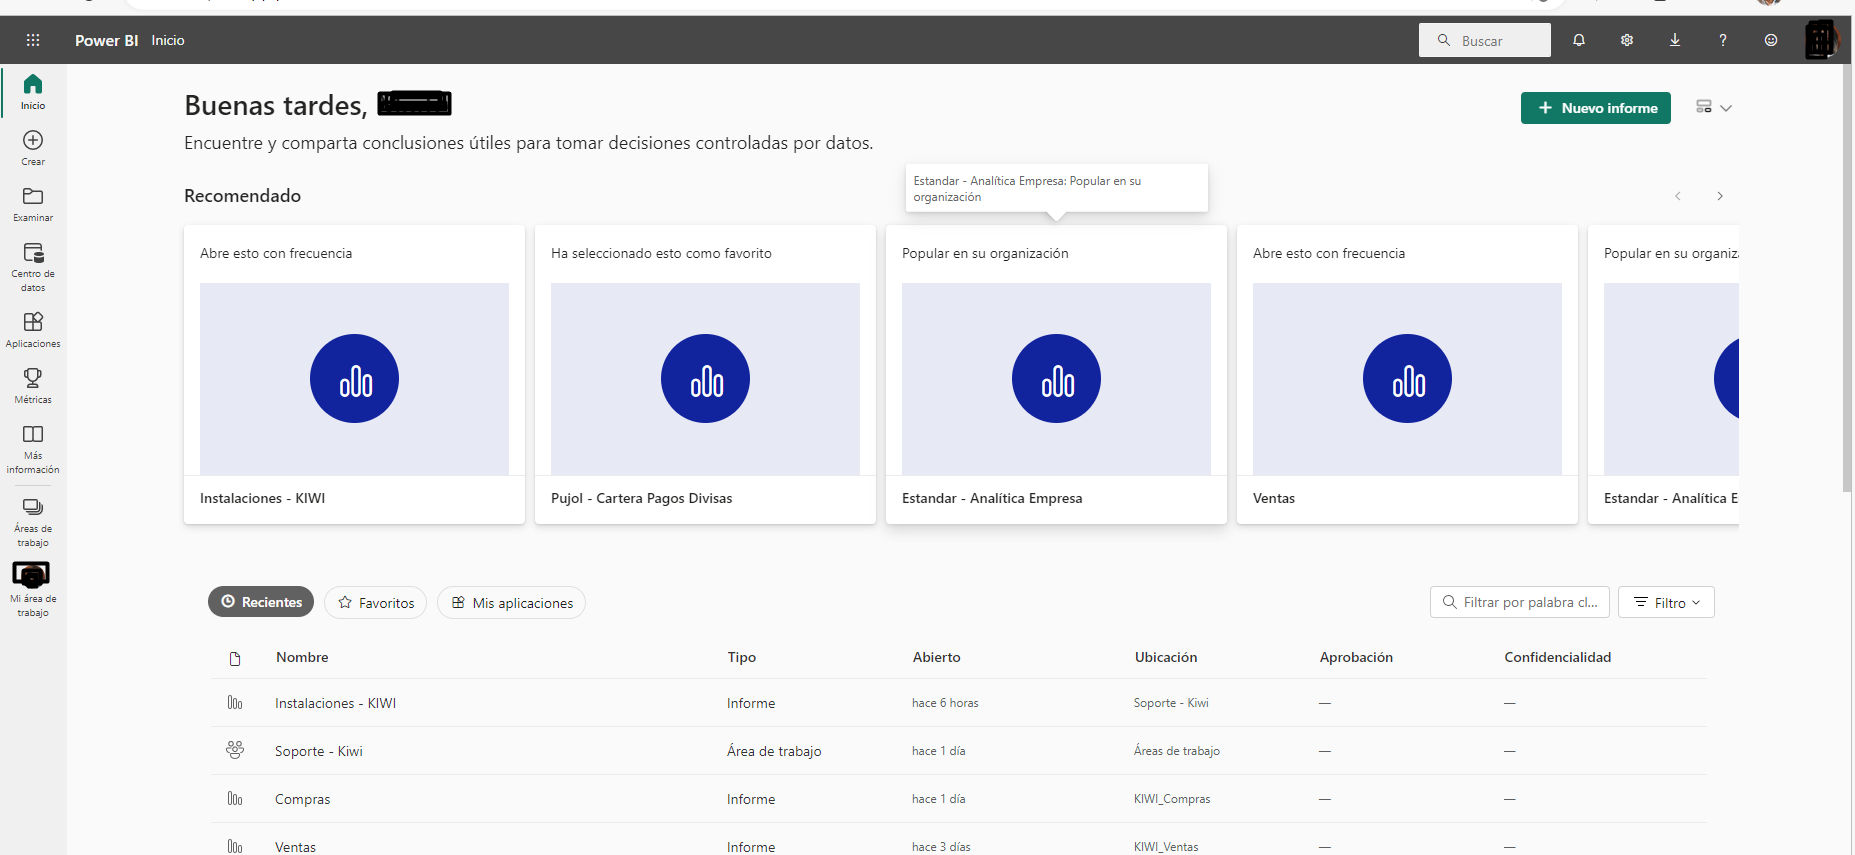Image resolution: width=1855 pixels, height=855 pixels.
Task: Select the Mis aplicaciones tab
Action: (512, 602)
